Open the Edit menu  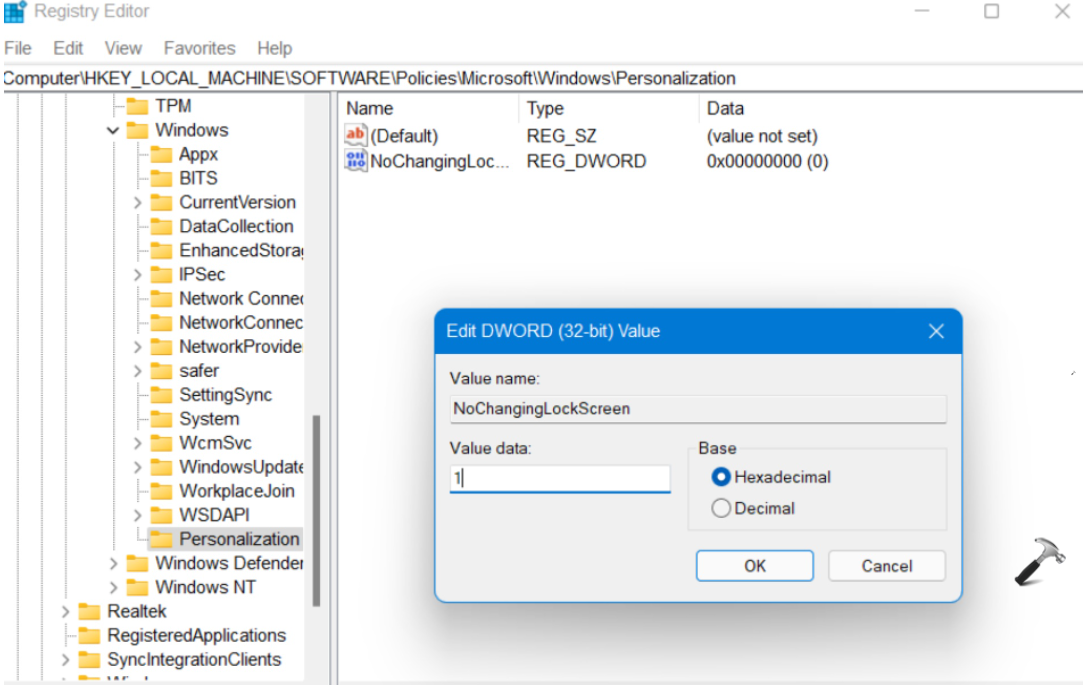(68, 48)
